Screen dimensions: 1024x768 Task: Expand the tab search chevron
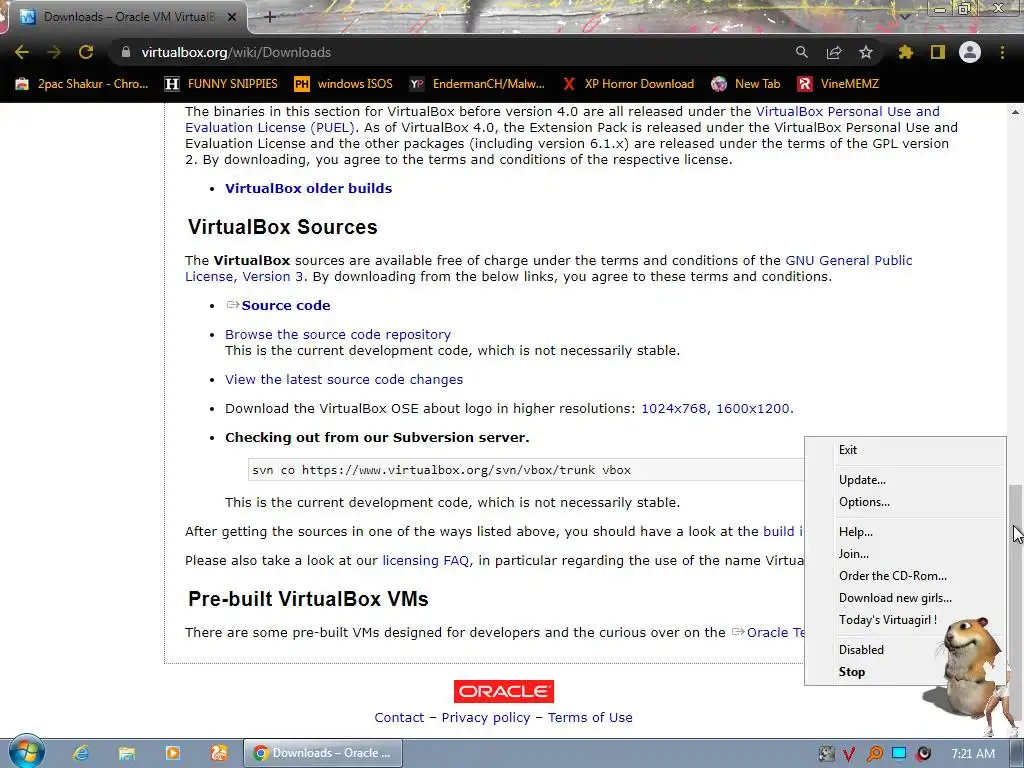click(905, 16)
